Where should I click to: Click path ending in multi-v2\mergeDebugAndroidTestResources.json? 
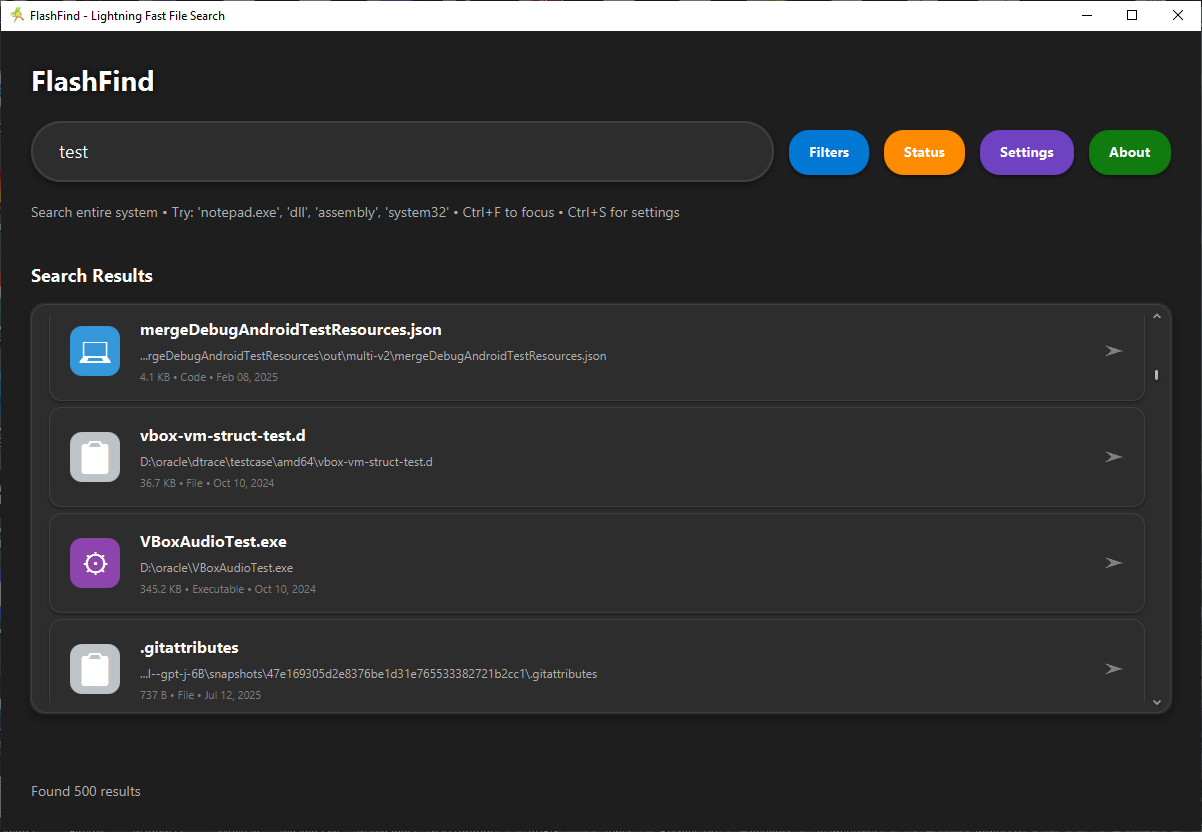[x=373, y=356]
